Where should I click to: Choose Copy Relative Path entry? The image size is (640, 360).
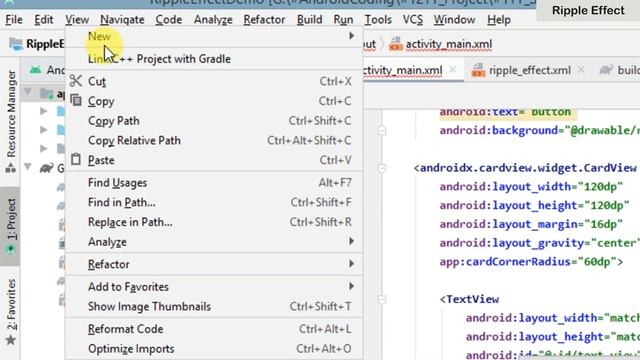coord(214,140)
